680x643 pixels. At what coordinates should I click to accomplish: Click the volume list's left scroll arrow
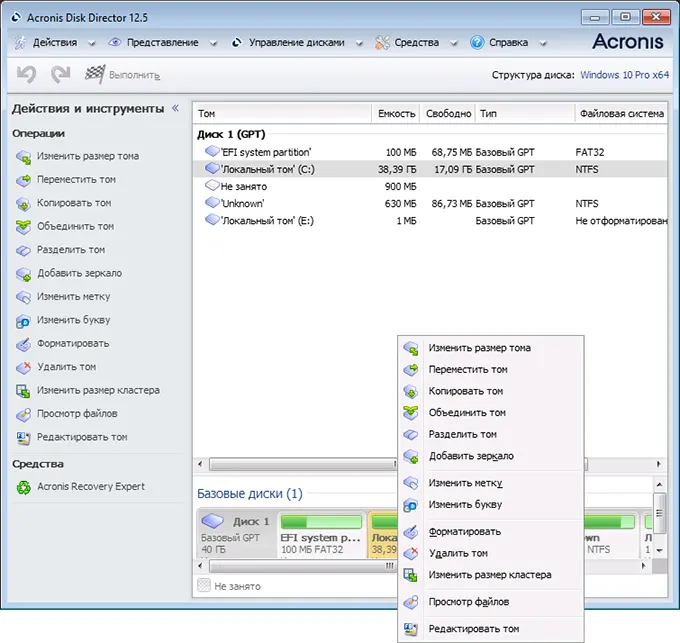(x=200, y=464)
